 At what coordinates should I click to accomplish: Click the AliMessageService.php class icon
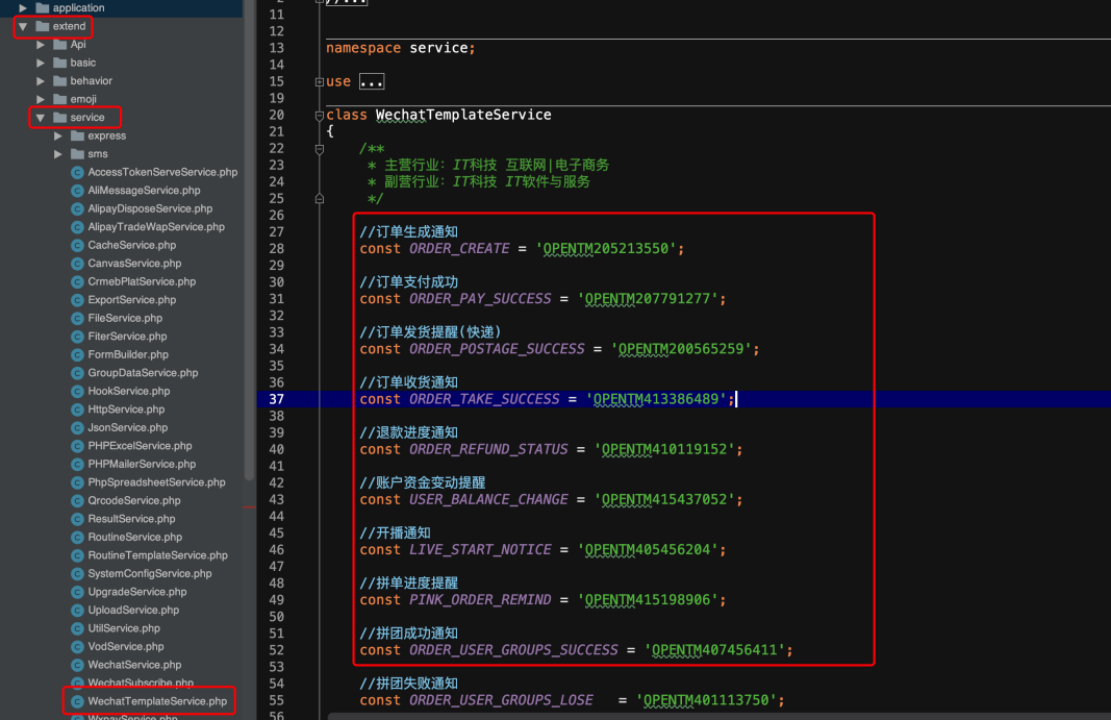click(77, 191)
